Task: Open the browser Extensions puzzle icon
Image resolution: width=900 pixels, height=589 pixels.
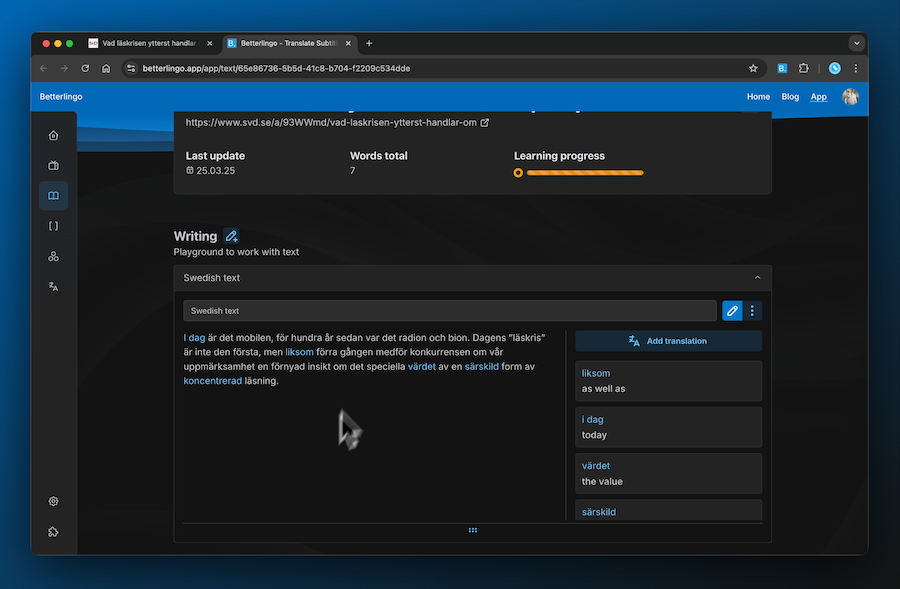Action: [x=804, y=68]
